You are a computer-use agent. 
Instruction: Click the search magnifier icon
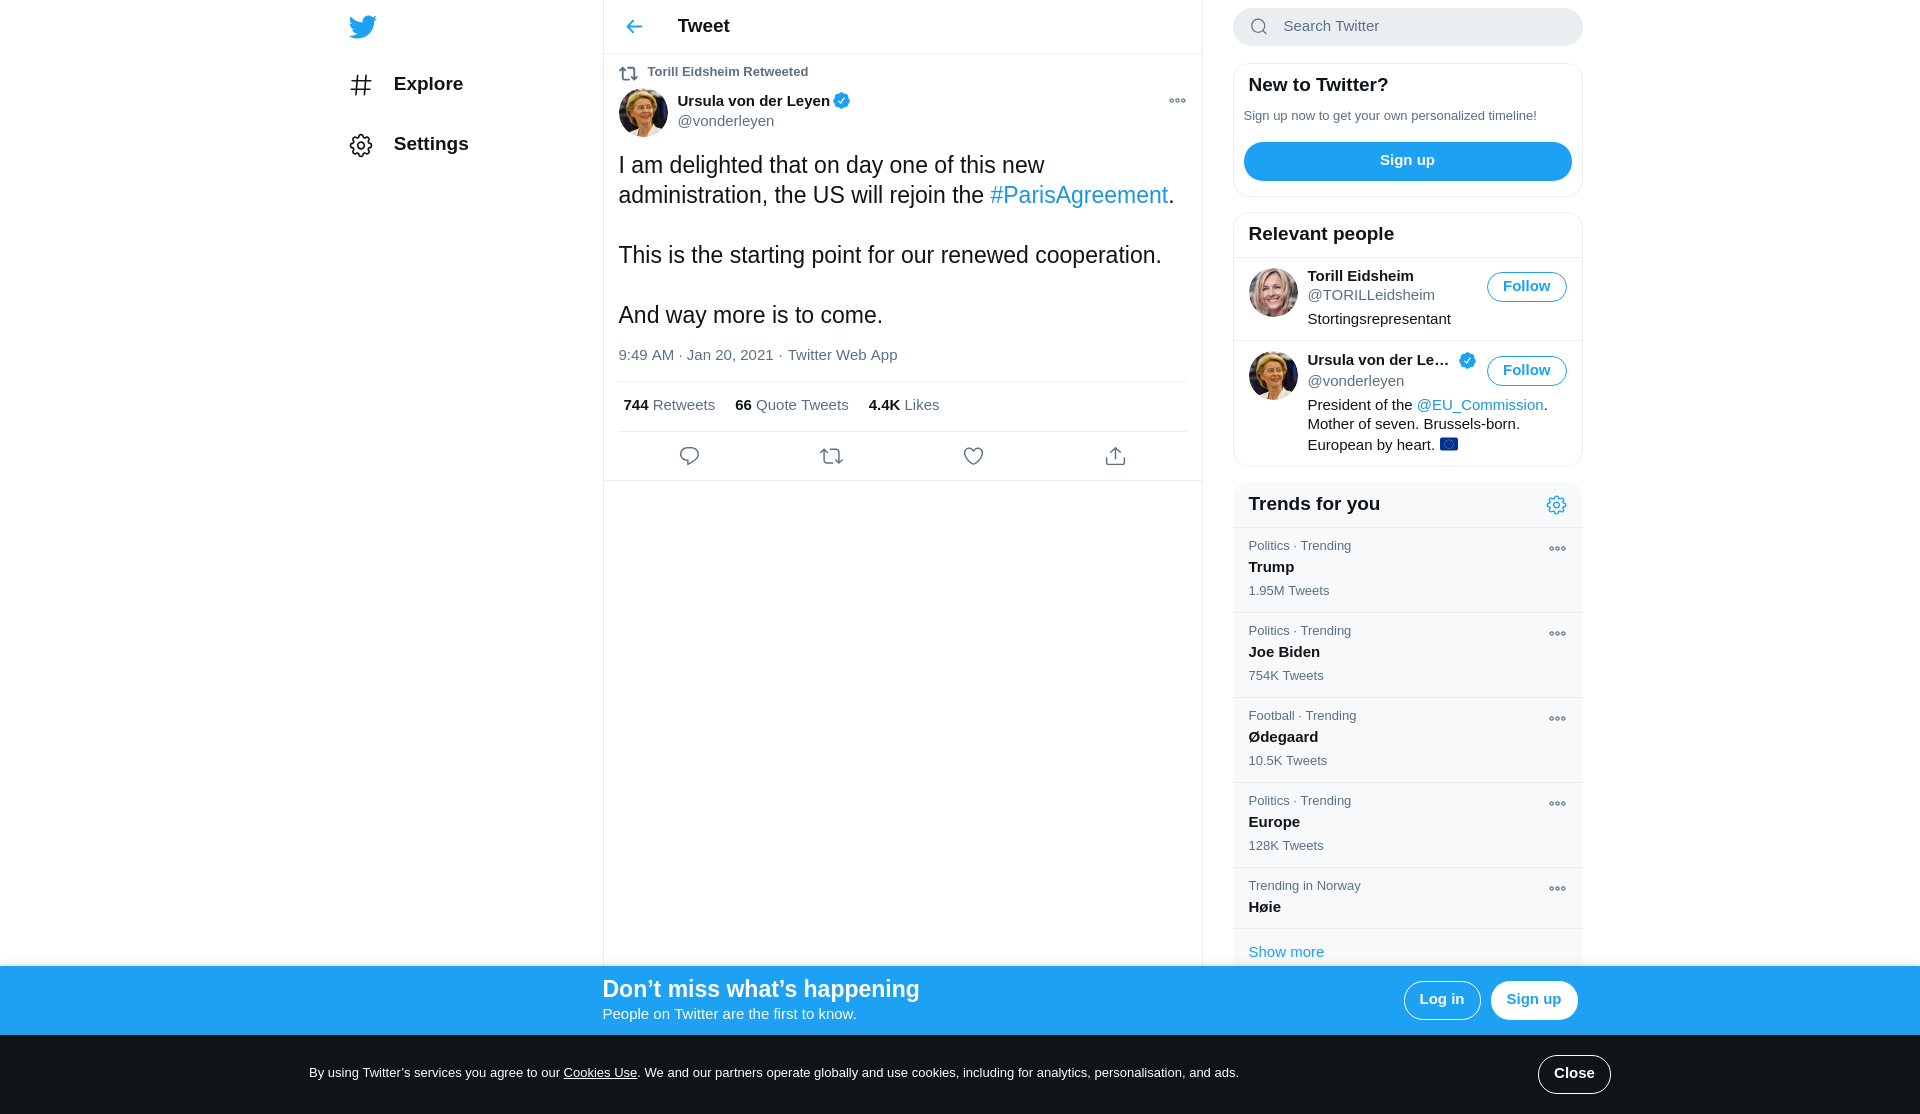1259,27
